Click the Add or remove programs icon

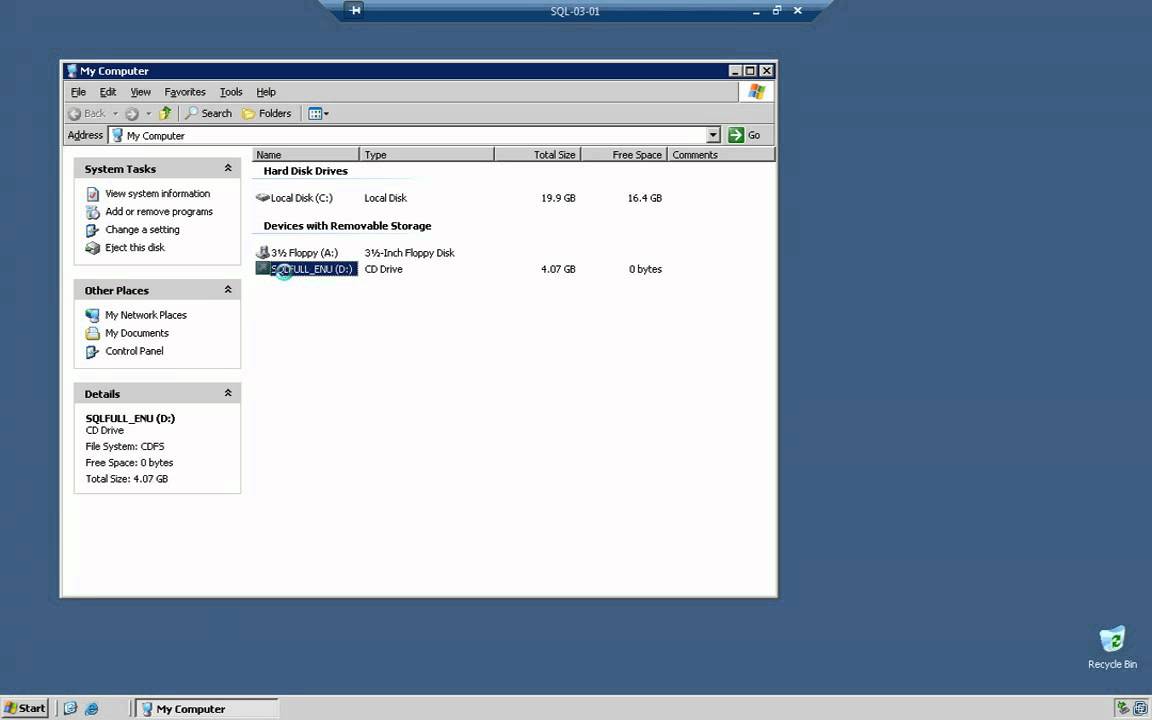coord(93,212)
